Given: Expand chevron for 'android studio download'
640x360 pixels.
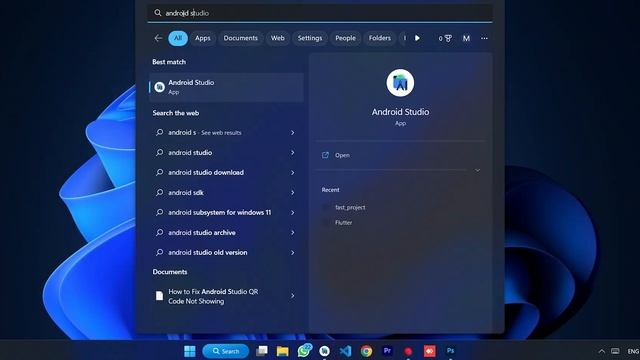Looking at the screenshot, I should pyautogui.click(x=293, y=173).
